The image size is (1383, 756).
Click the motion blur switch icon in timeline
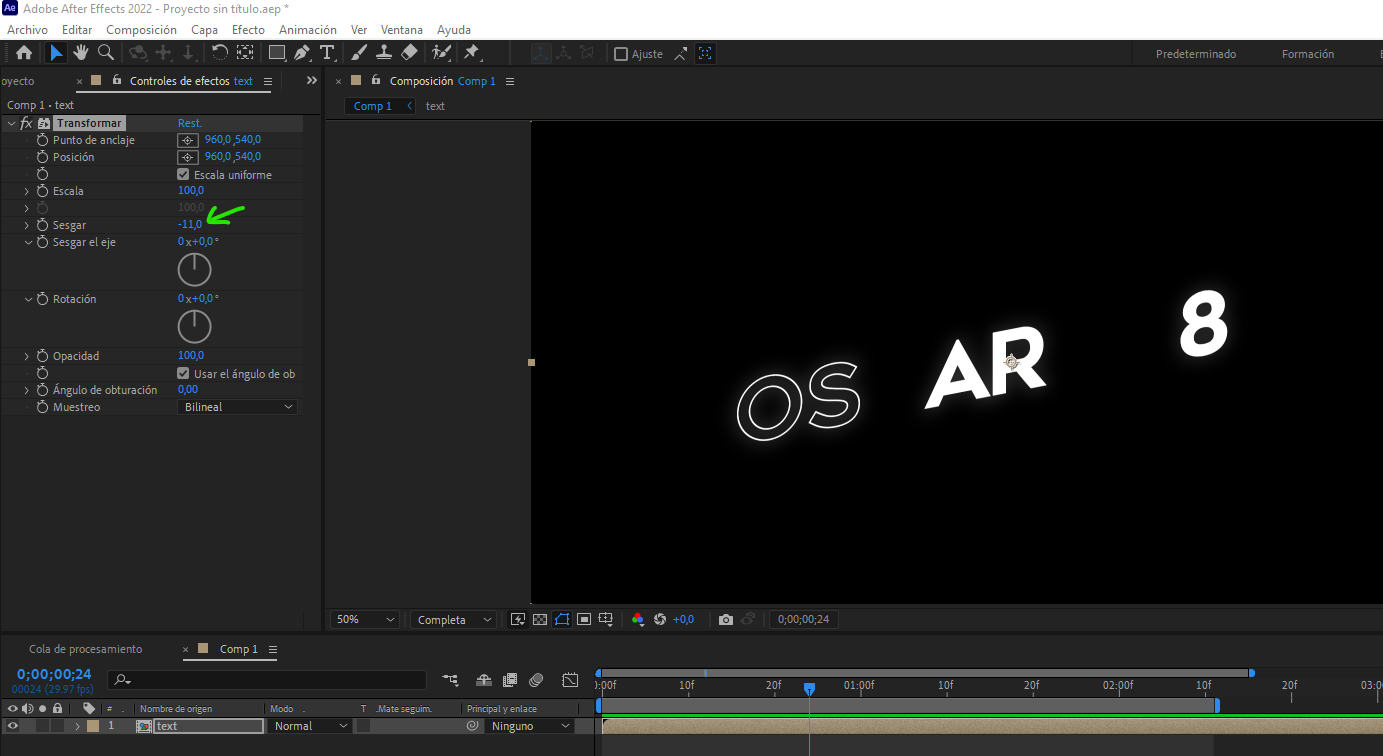(536, 680)
